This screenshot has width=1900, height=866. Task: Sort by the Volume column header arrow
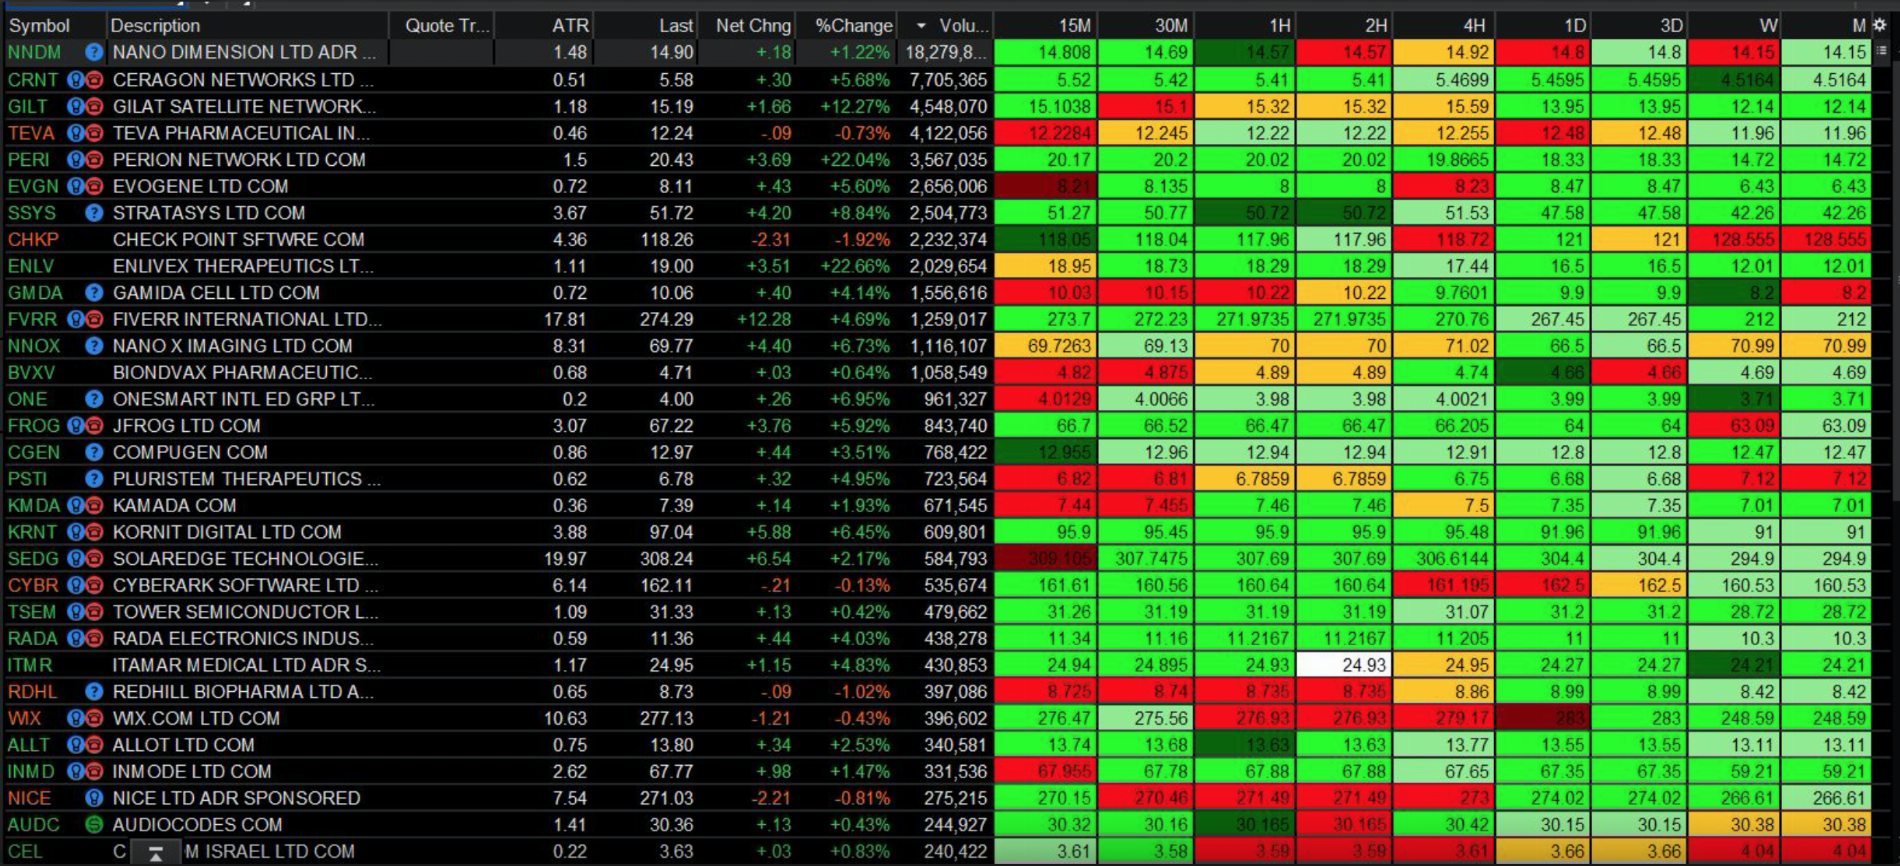(921, 26)
